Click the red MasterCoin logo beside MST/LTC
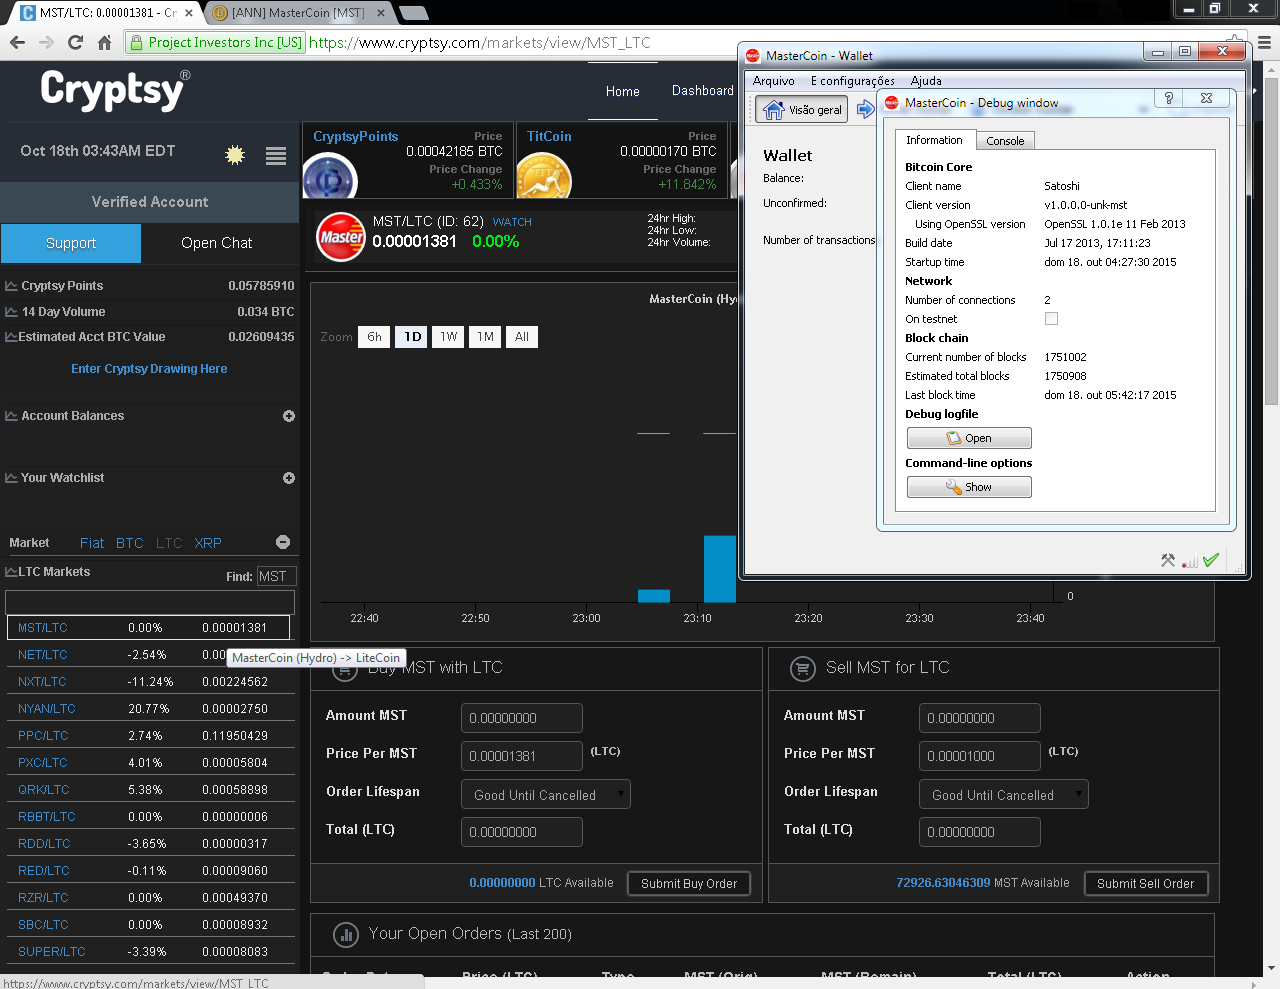1280x989 pixels. coord(341,237)
